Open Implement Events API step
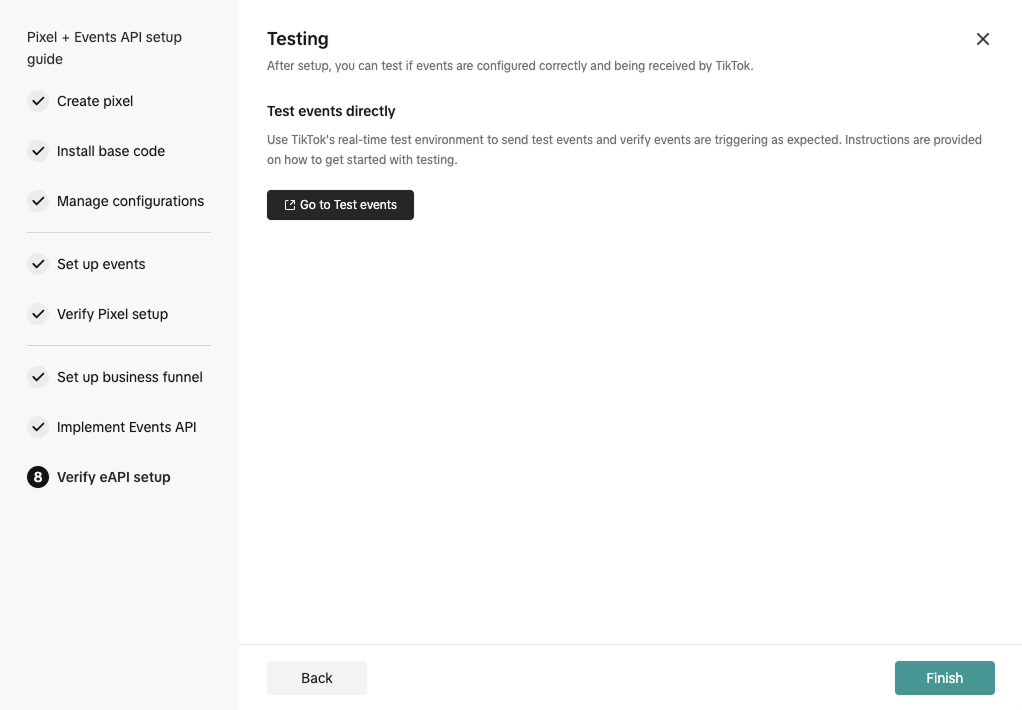Image resolution: width=1022 pixels, height=710 pixels. pyautogui.click(x=127, y=427)
